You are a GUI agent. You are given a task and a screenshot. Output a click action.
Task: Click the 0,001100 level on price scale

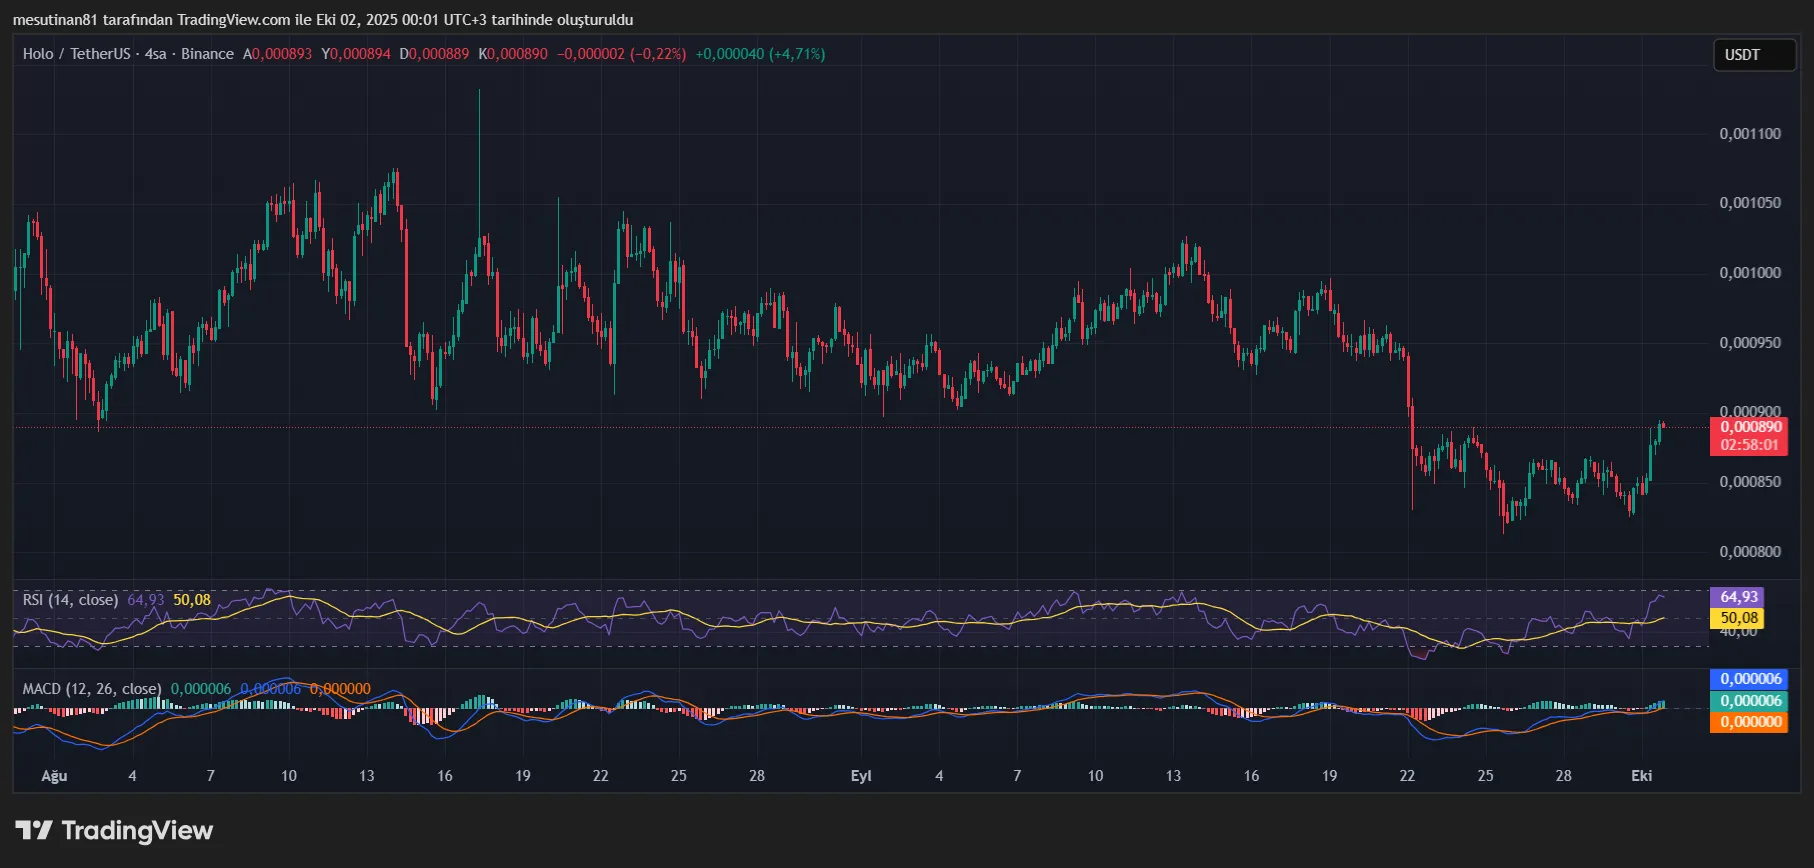pyautogui.click(x=1750, y=134)
